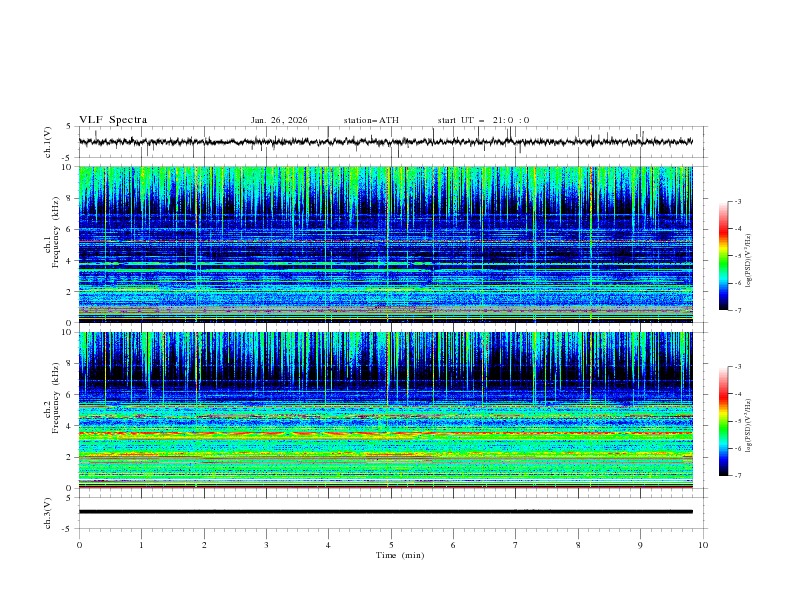Click time axis tick label '0'
The width and height of the screenshot is (792, 612).
[x=79, y=545]
